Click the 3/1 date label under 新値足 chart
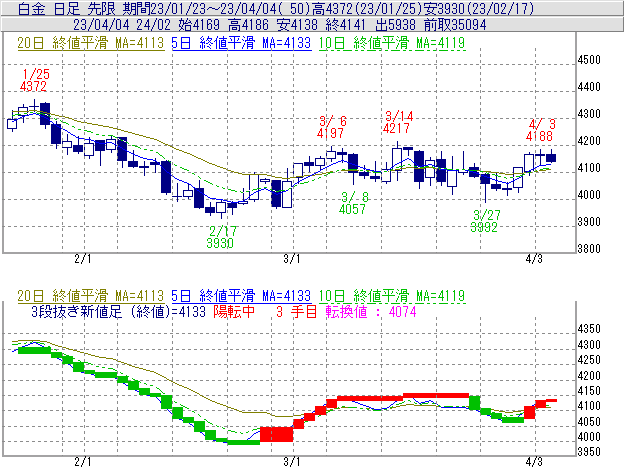Viewport: 624px width, 475px height. (292, 462)
